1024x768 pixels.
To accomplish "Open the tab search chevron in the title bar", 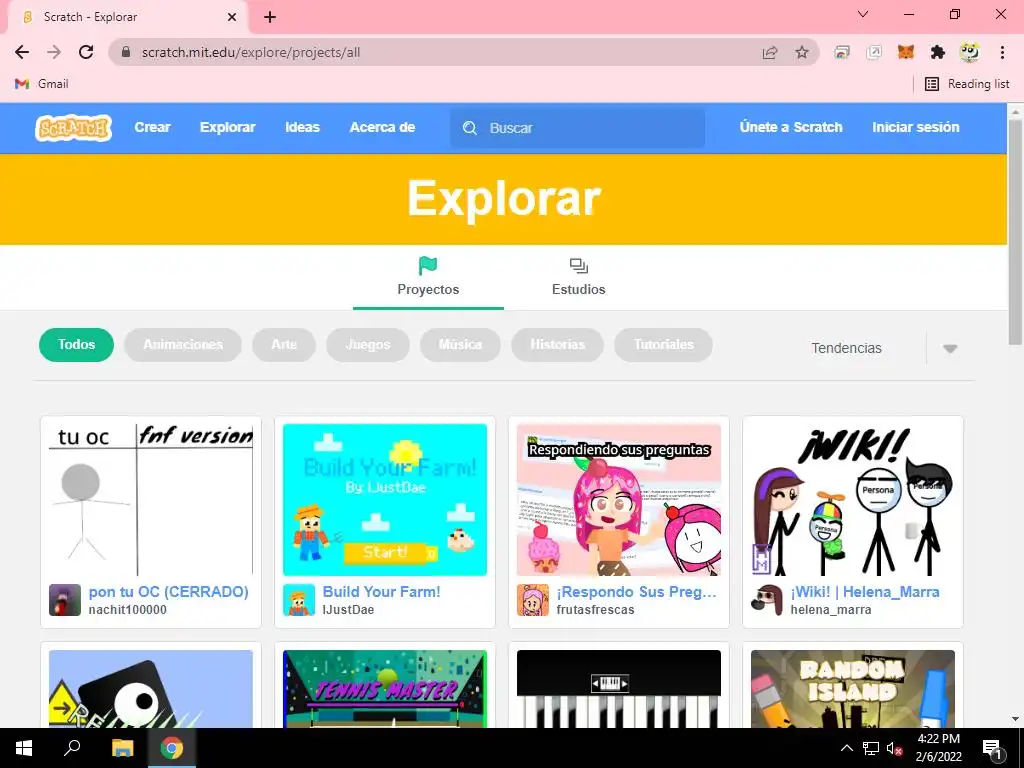I will coord(863,14).
